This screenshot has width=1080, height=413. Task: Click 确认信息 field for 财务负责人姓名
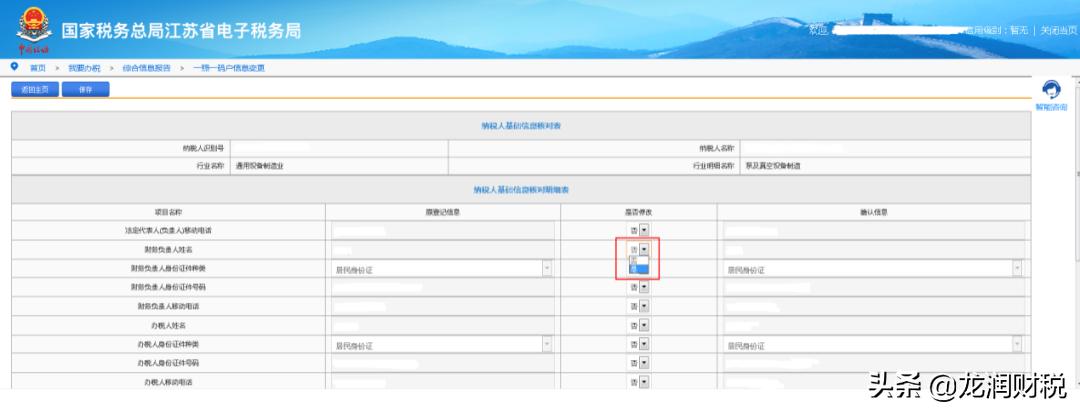[873, 250]
